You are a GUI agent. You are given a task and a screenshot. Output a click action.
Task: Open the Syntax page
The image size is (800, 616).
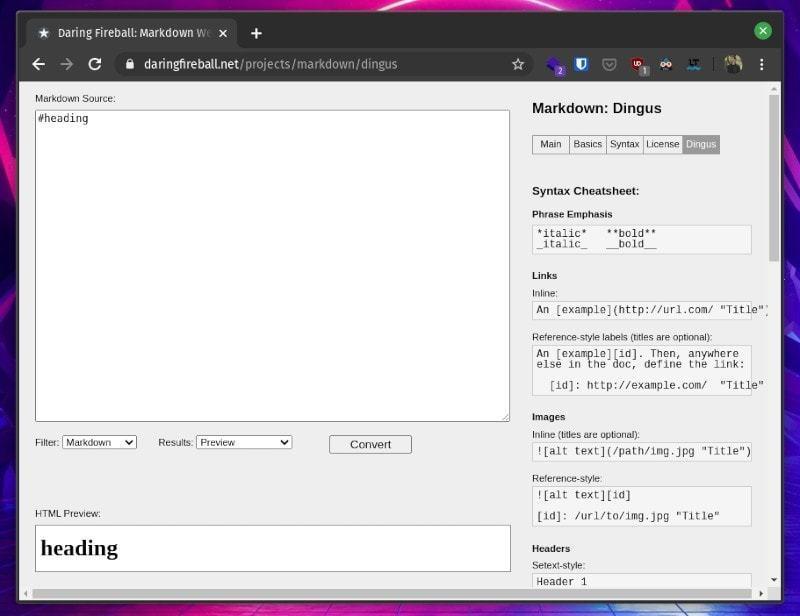tap(624, 144)
